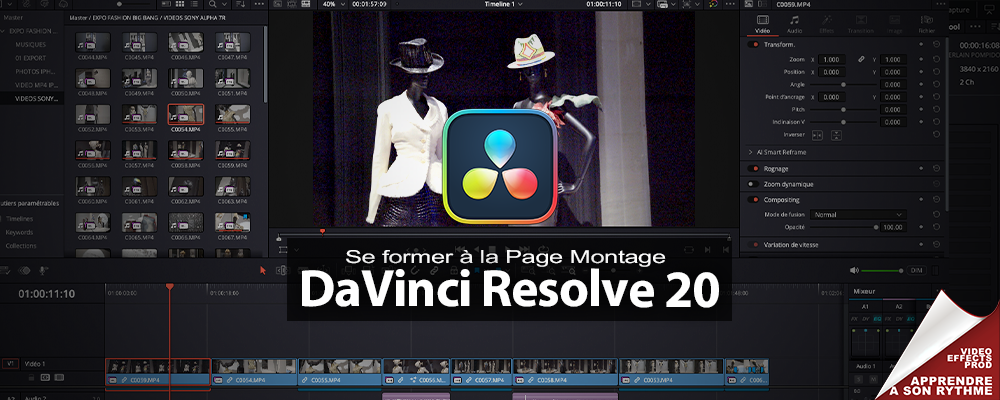Adjust the Pitch slider

point(843,110)
